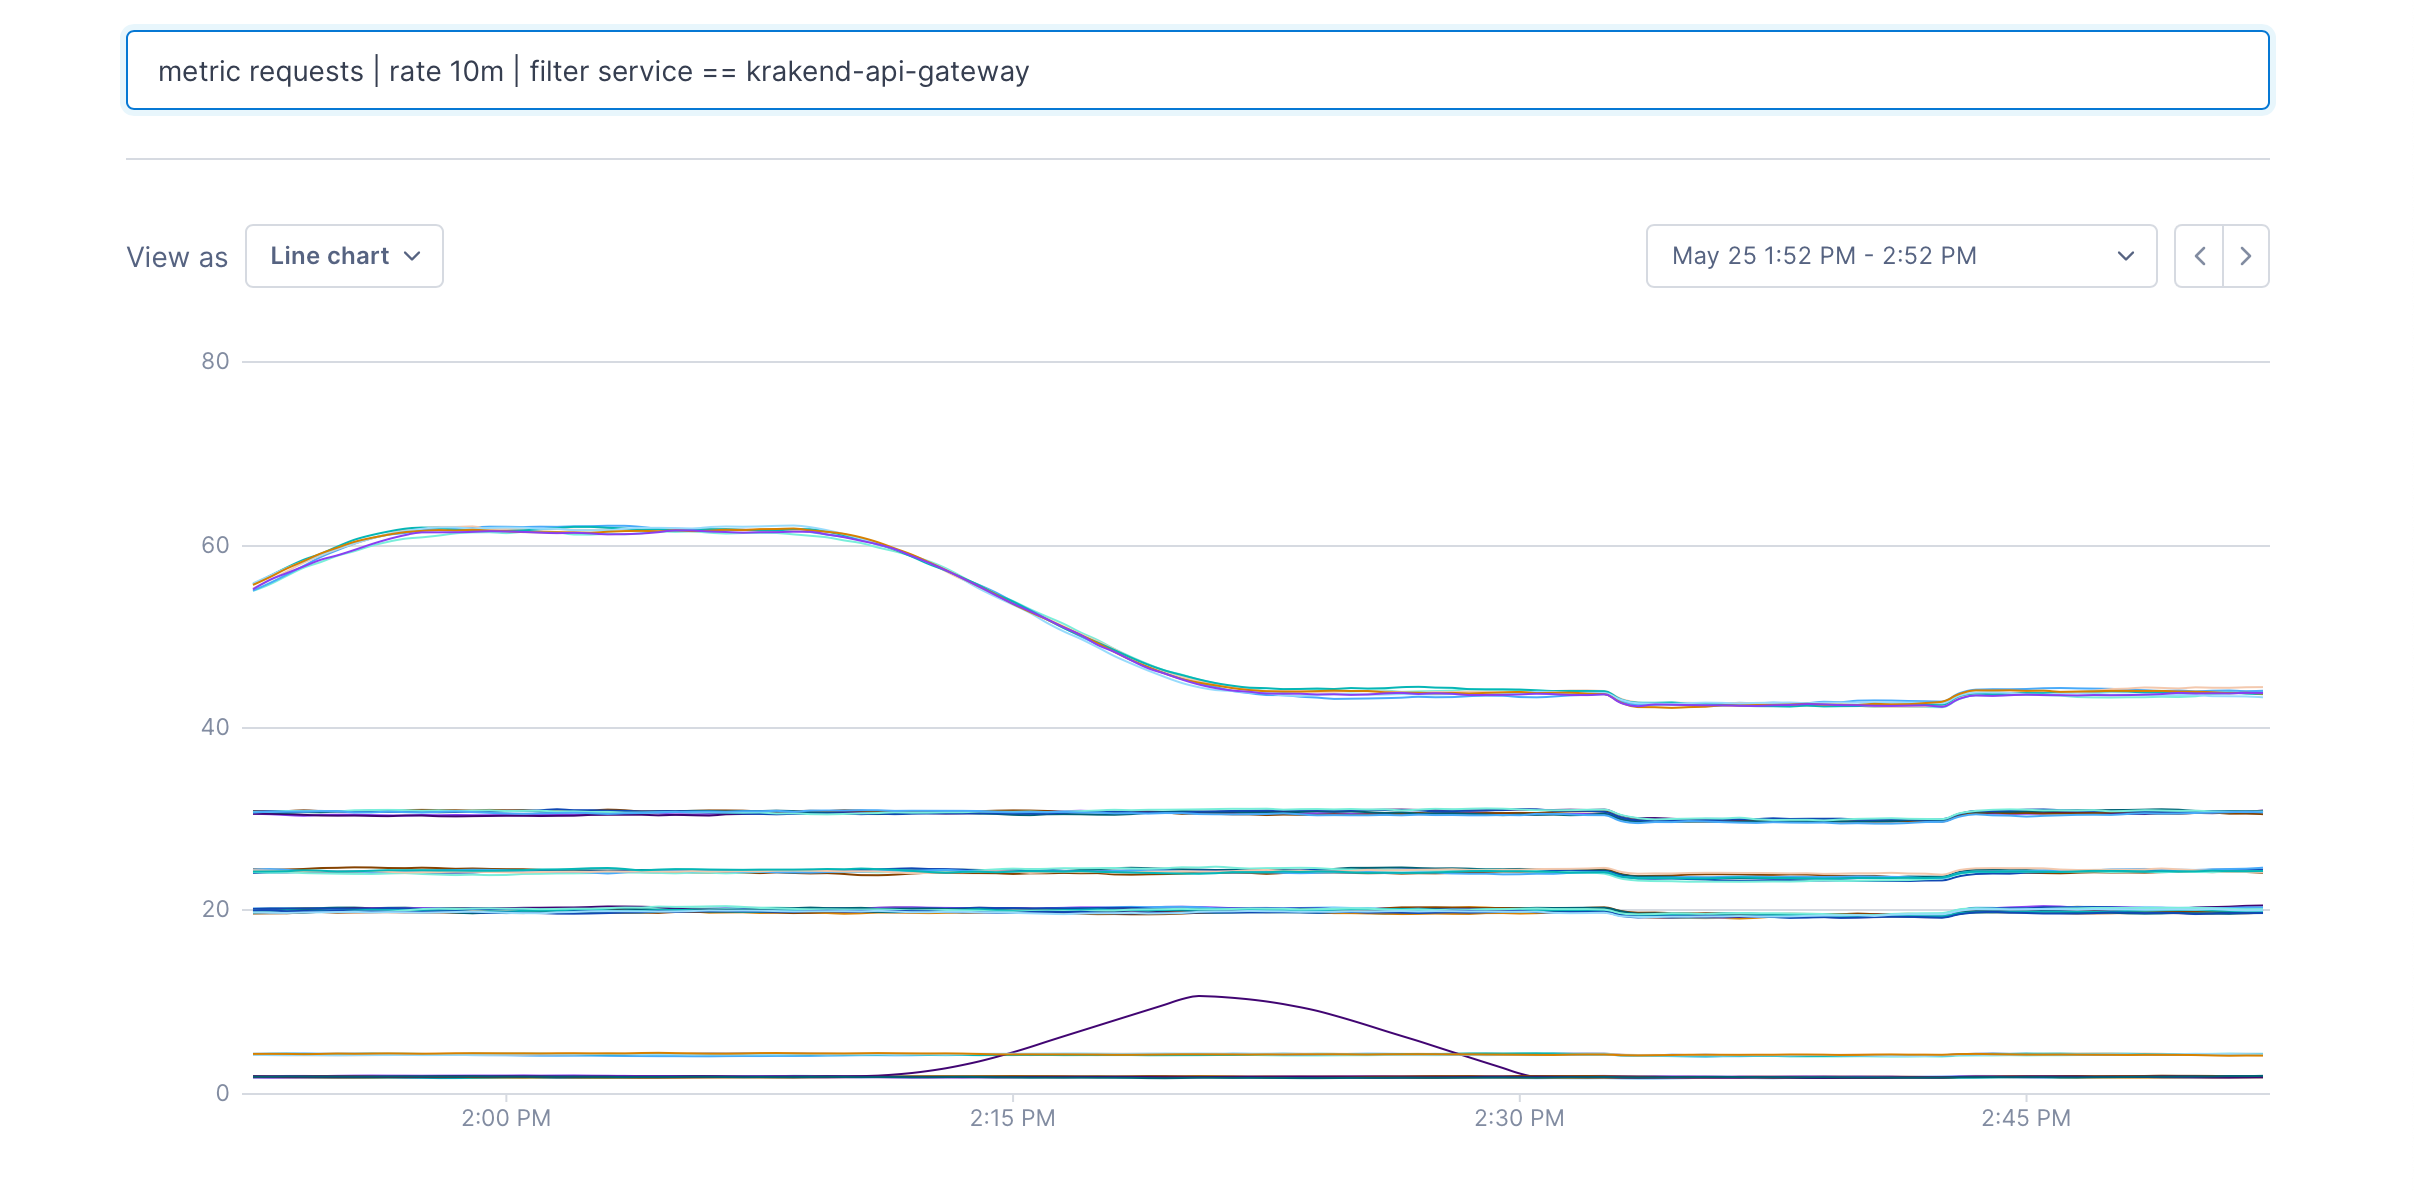Screen dimensions: 2414x1192
Task: Click the 40 y-axis label
Action: coord(215,727)
